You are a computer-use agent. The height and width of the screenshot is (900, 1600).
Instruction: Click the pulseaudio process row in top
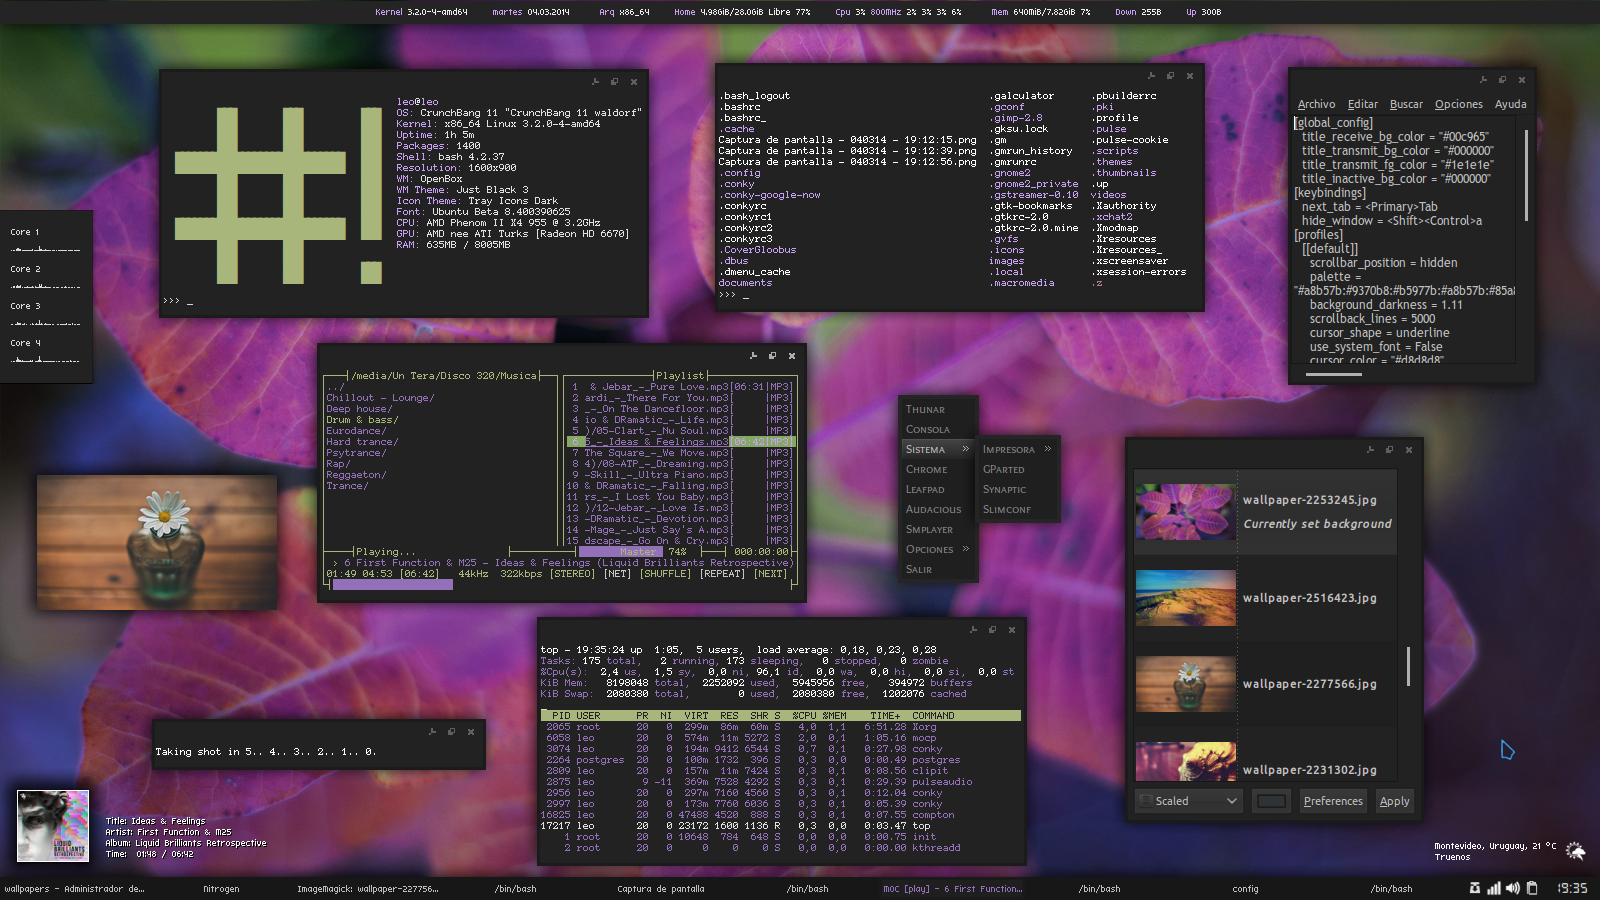point(780,782)
